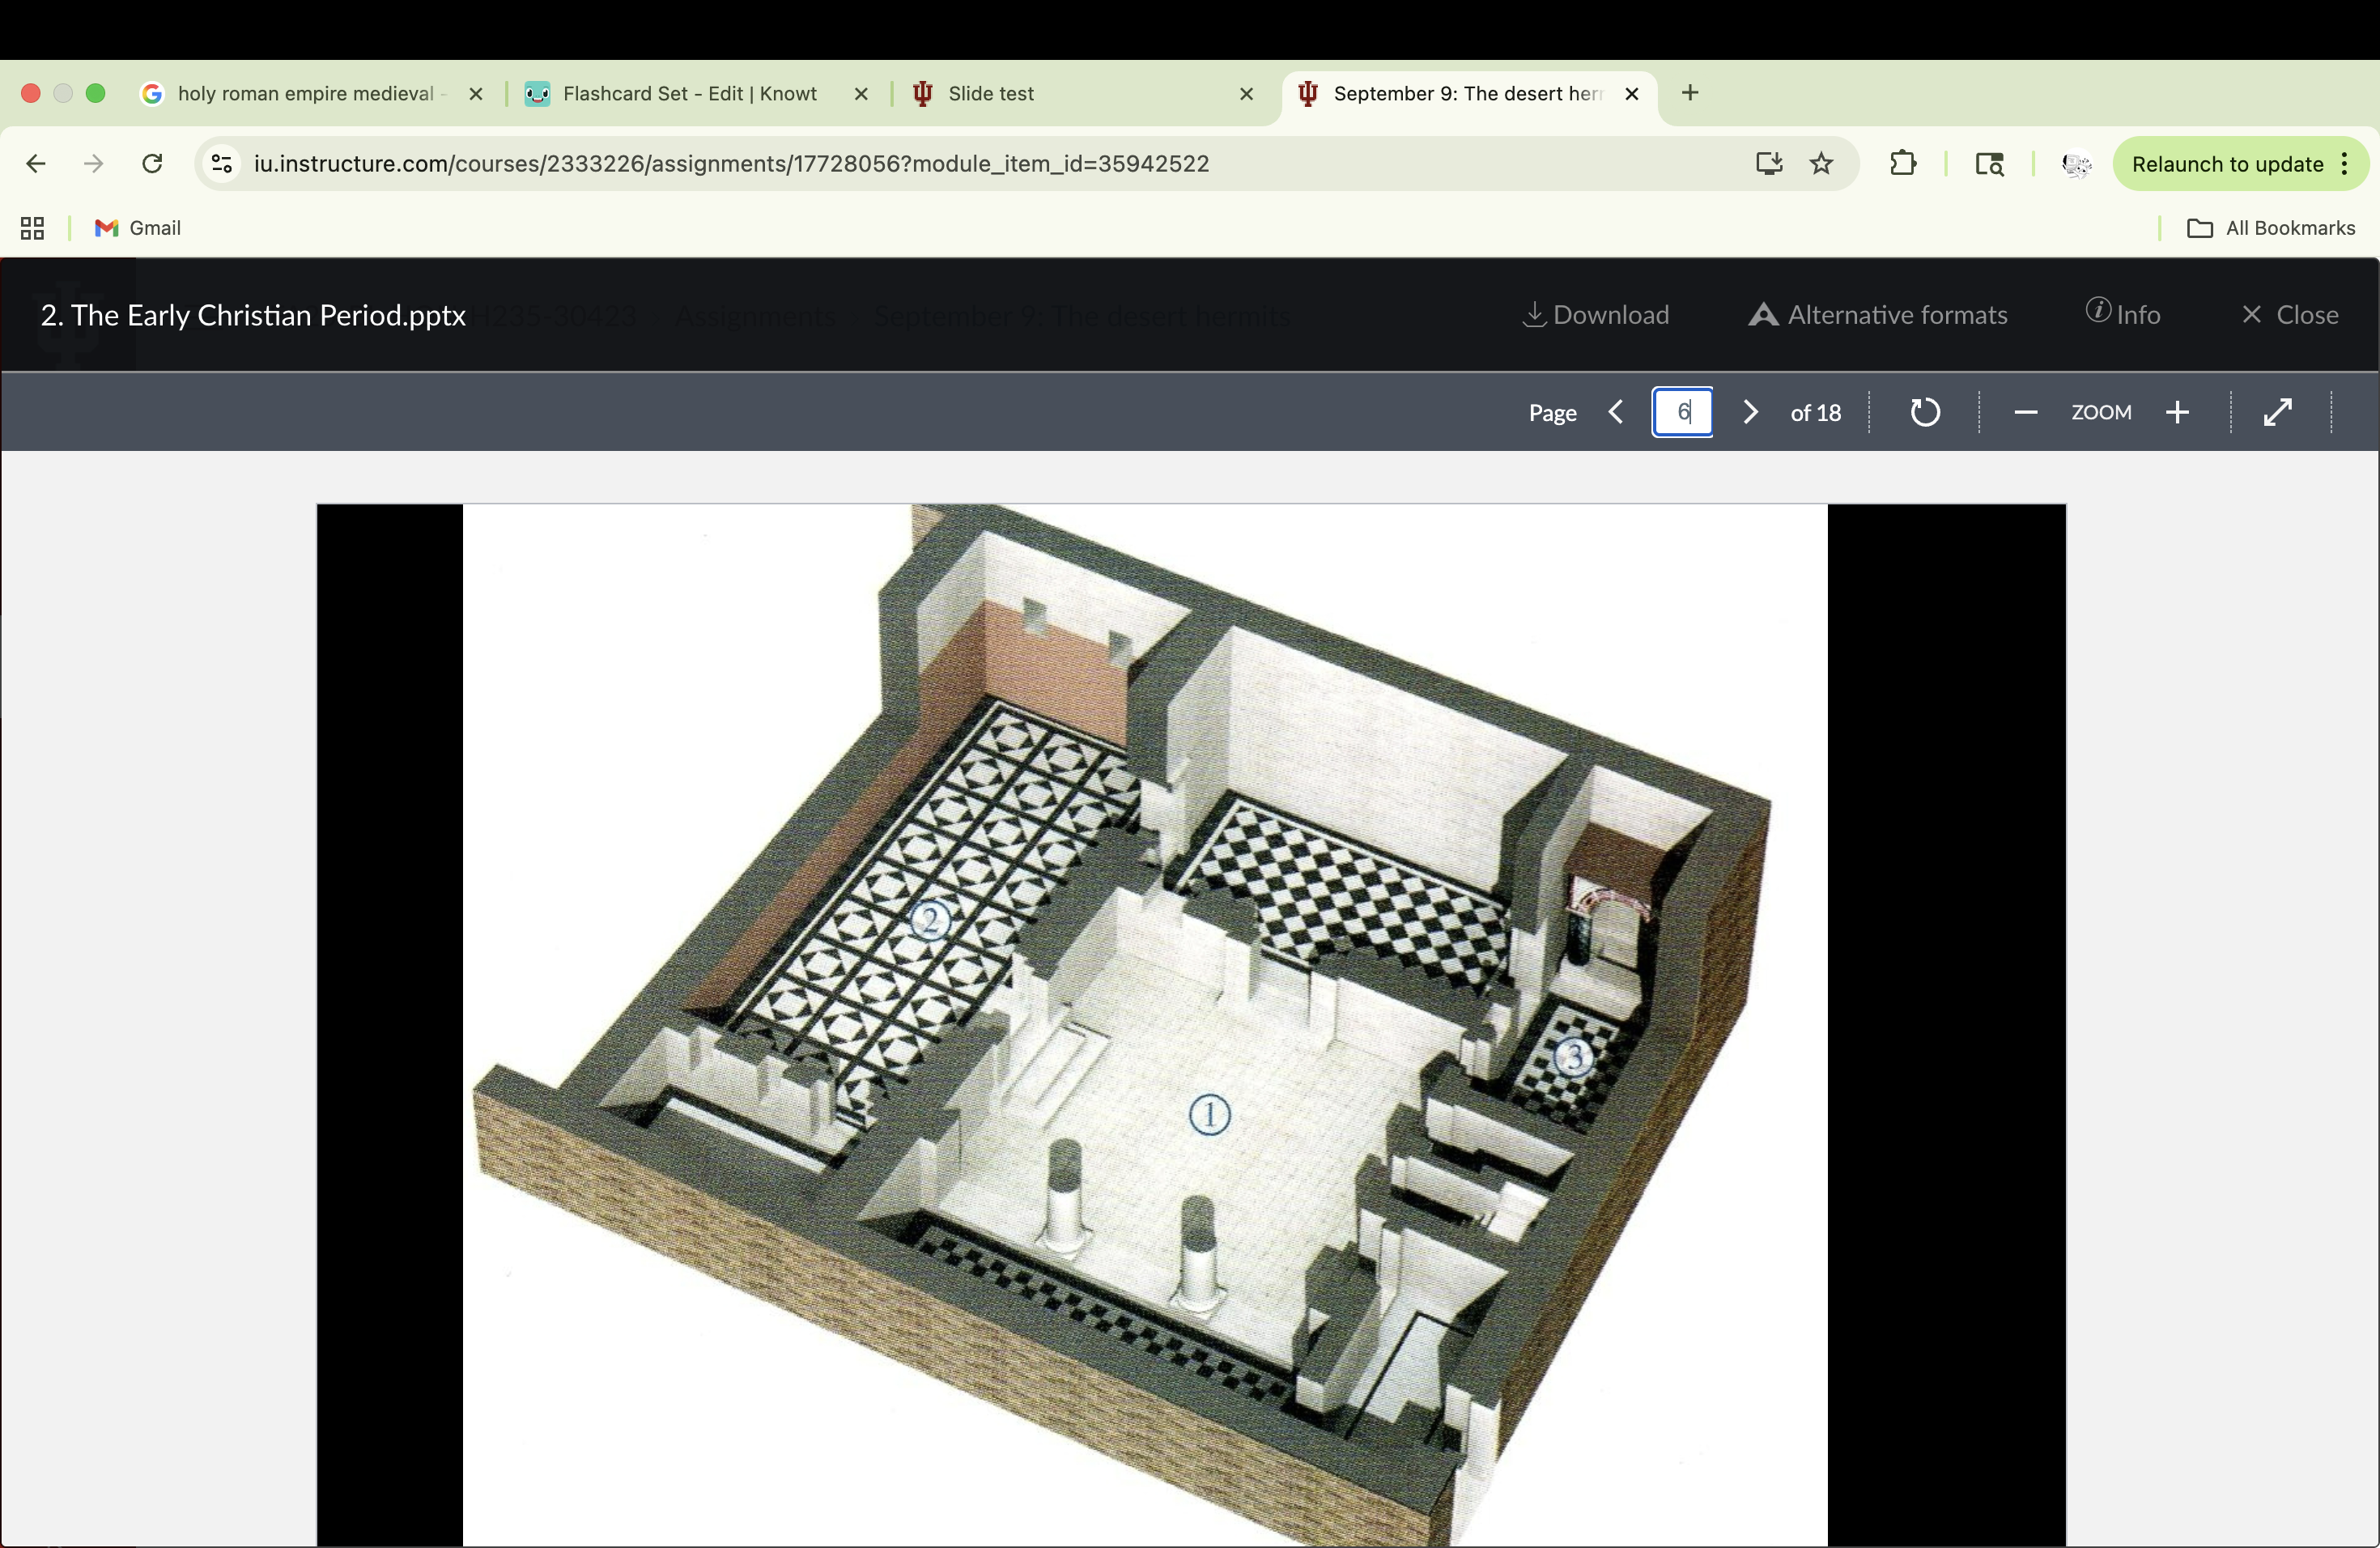Reload the current page

(152, 164)
